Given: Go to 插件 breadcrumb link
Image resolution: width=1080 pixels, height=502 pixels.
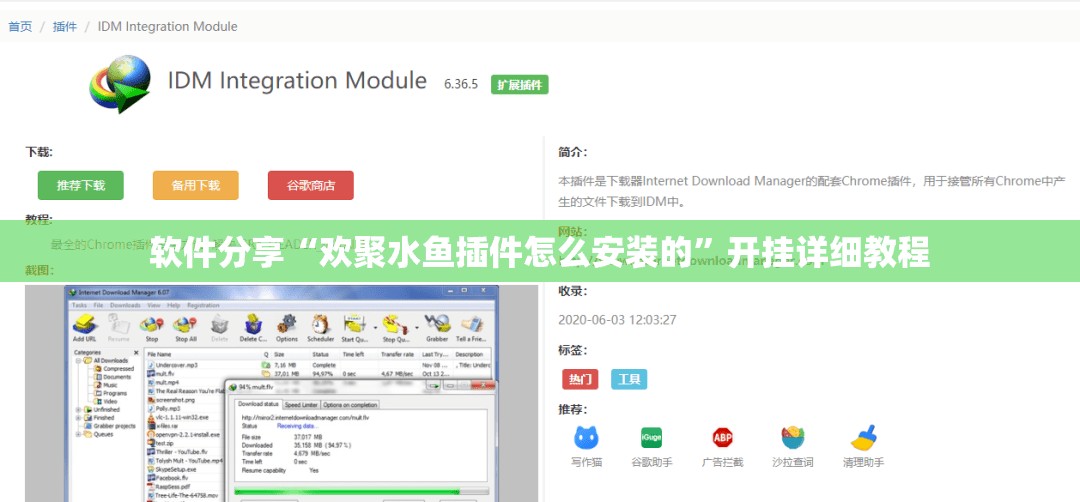Looking at the screenshot, I should point(65,27).
